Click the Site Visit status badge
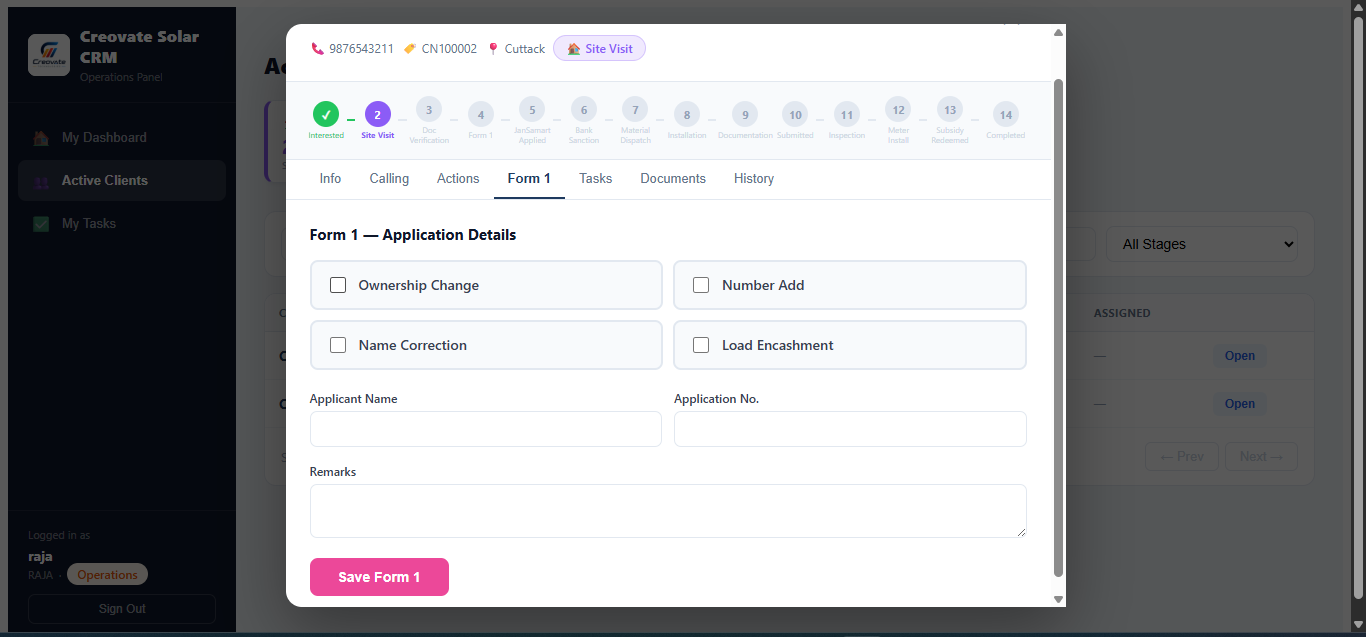 click(x=599, y=48)
